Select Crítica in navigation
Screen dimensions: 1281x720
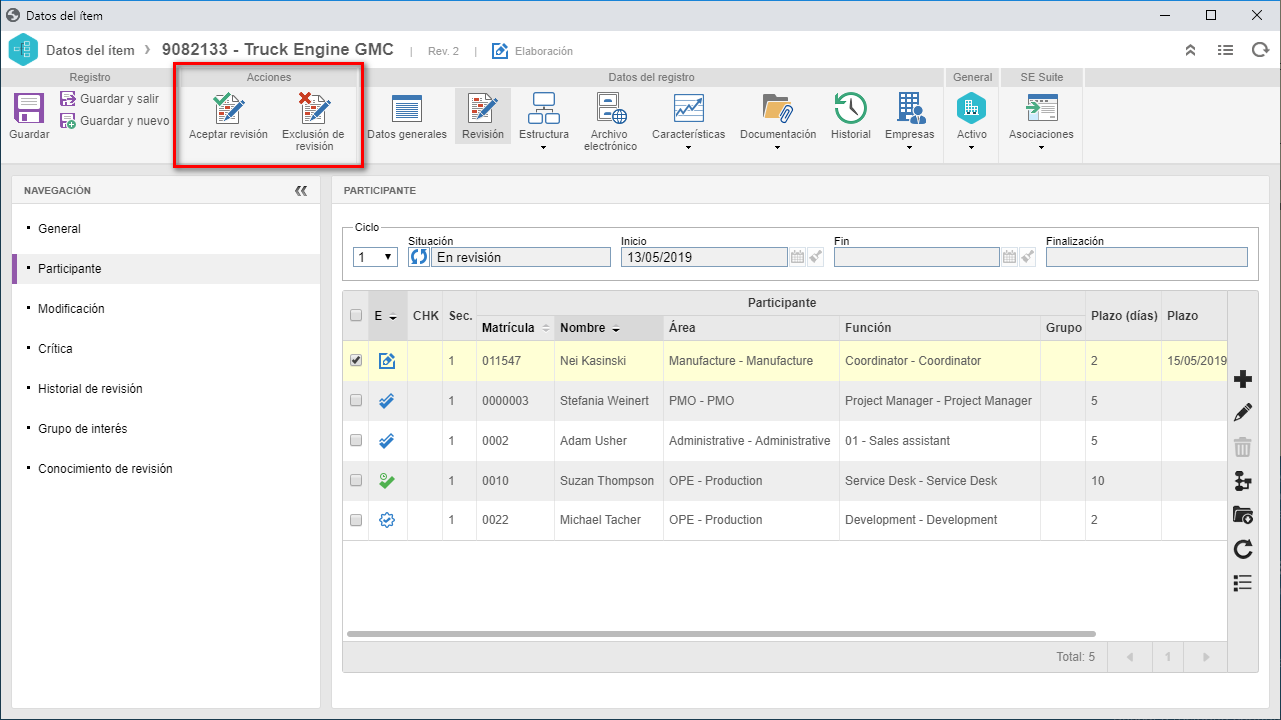coord(55,349)
